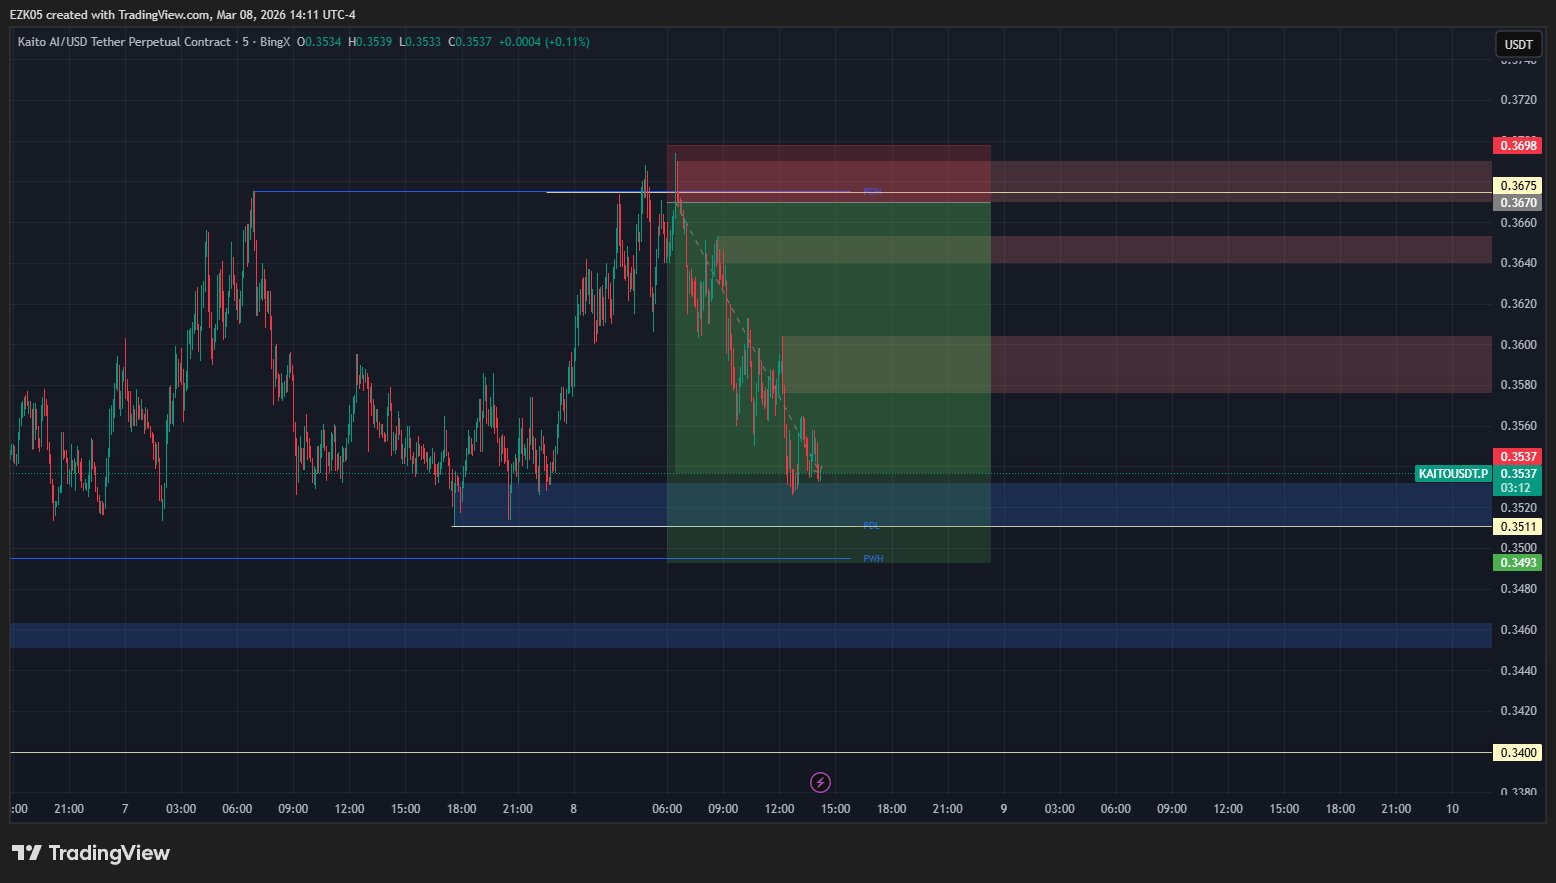This screenshot has width=1556, height=883.
Task: Open the USDT currency selector
Action: 1518,44
